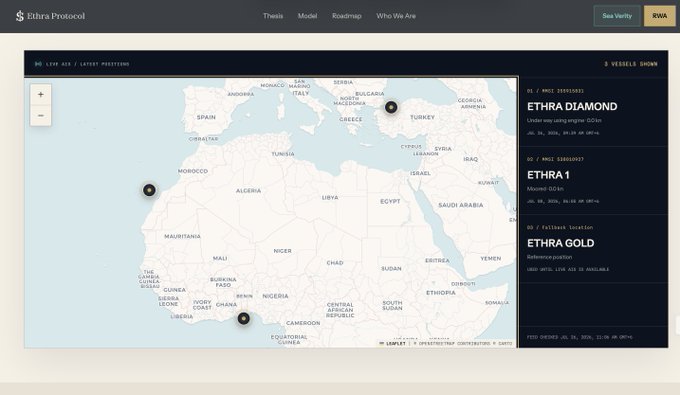
Task: Select the vessel marker off Morocco's coast
Action: pos(149,190)
